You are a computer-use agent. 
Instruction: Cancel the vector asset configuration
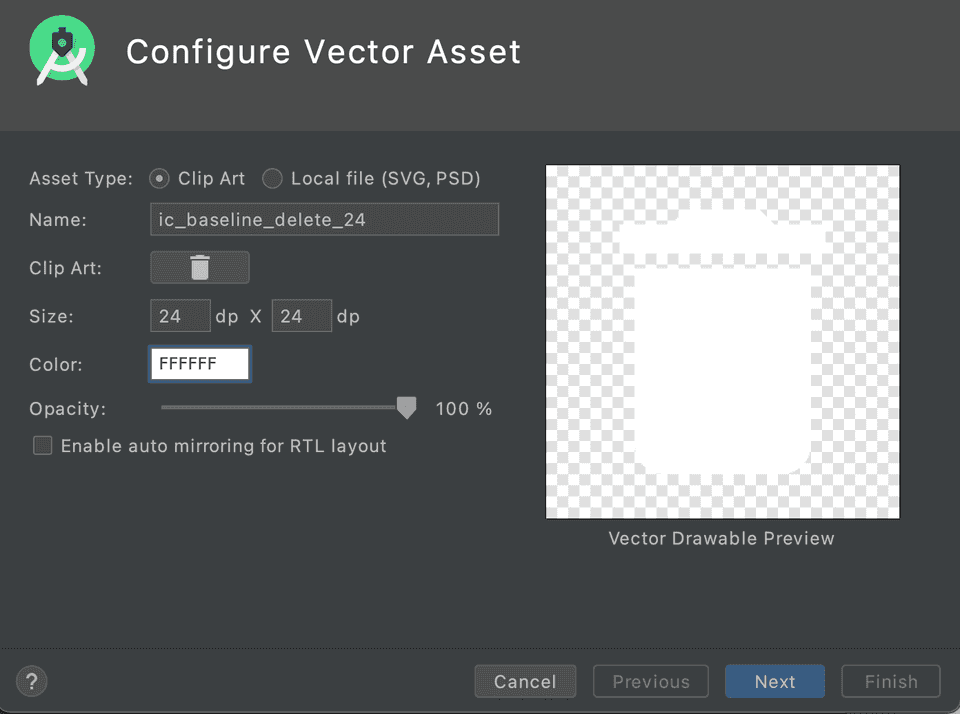tap(525, 681)
